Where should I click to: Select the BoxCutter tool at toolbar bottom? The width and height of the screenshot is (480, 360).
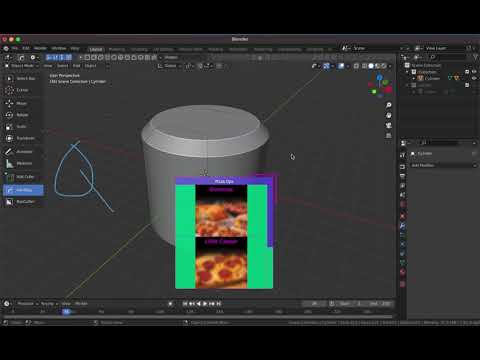21,202
